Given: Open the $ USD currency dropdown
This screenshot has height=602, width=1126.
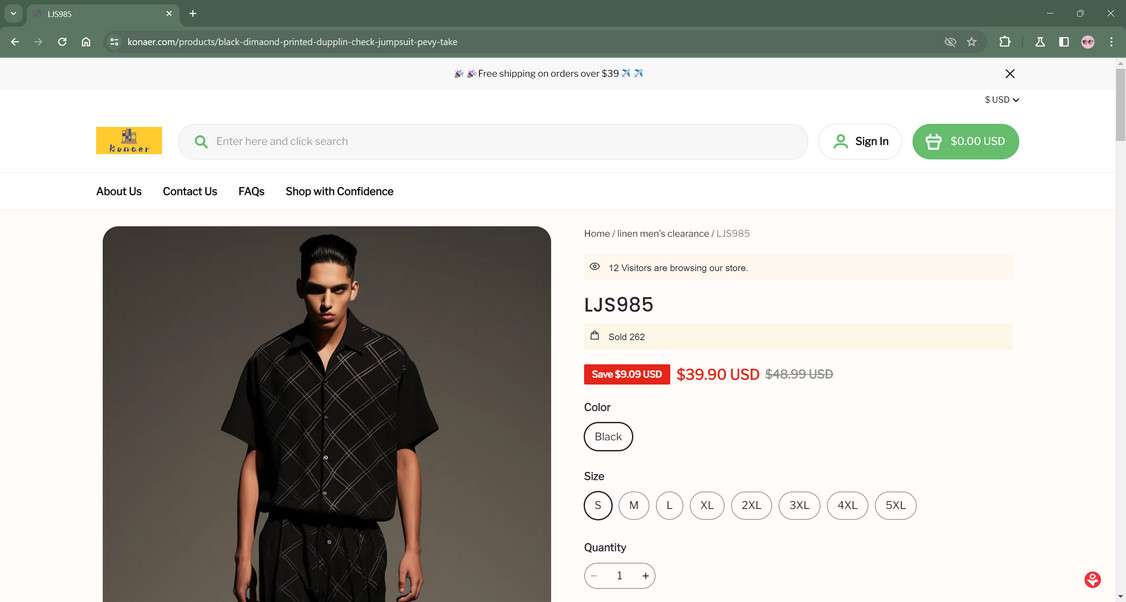Looking at the screenshot, I should tap(999, 99).
